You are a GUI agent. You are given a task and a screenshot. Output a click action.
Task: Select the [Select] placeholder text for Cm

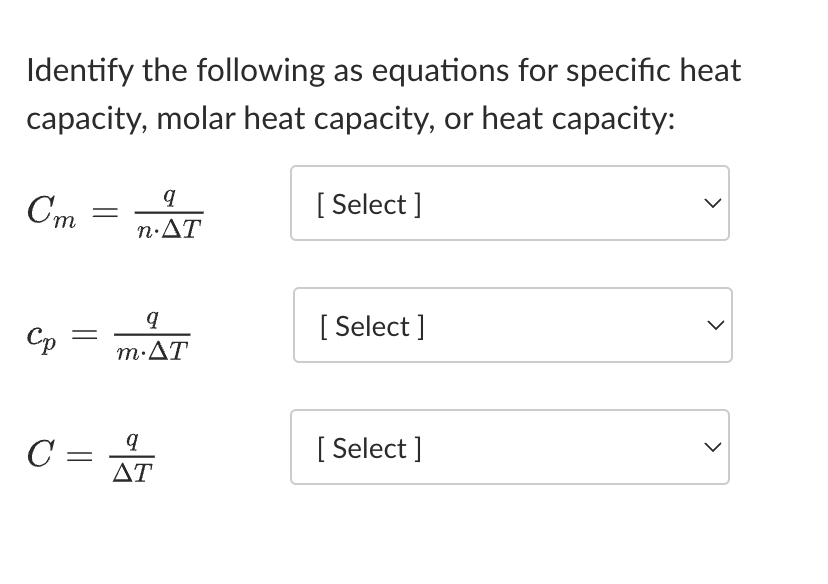(x=369, y=203)
